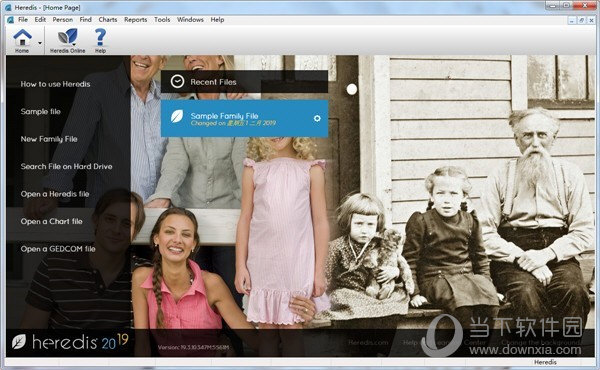Click the leaf icon on Sample Family File
The height and width of the screenshot is (370, 600).
(177, 116)
